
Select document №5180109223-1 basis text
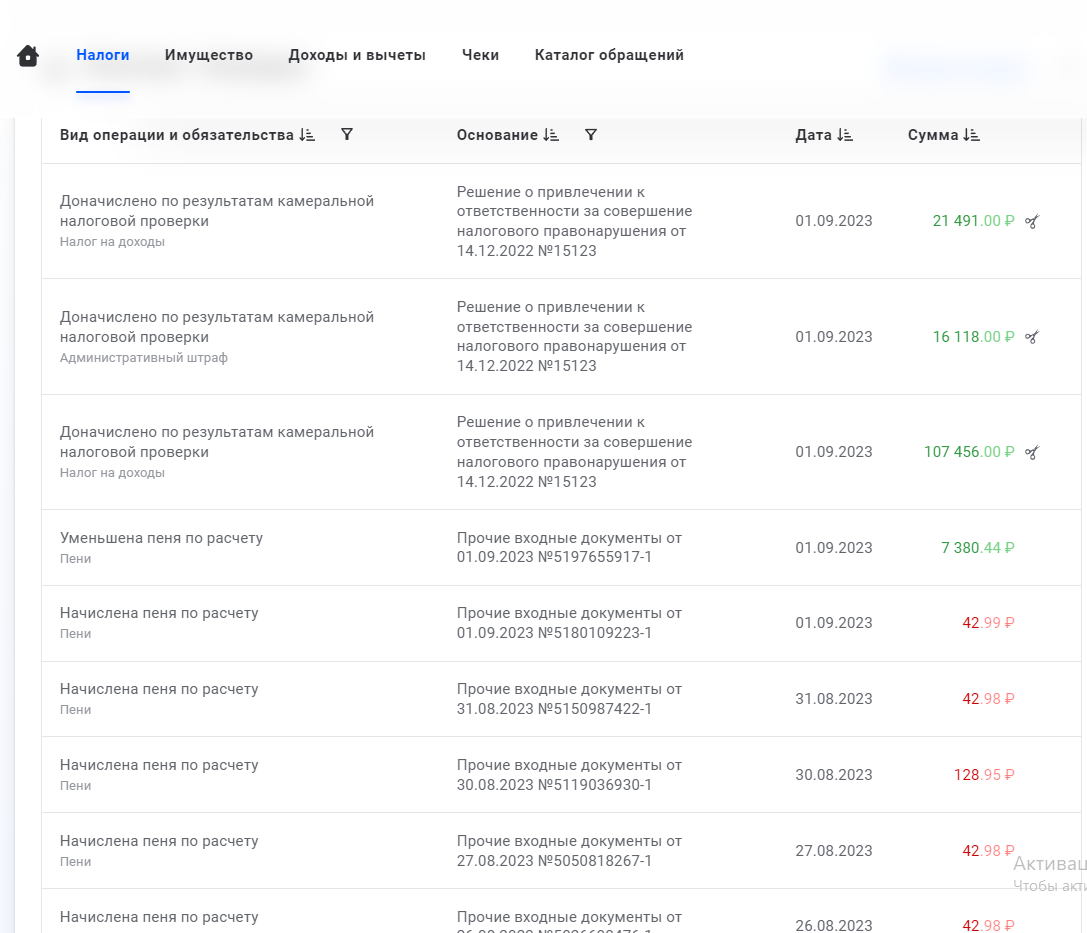point(569,622)
